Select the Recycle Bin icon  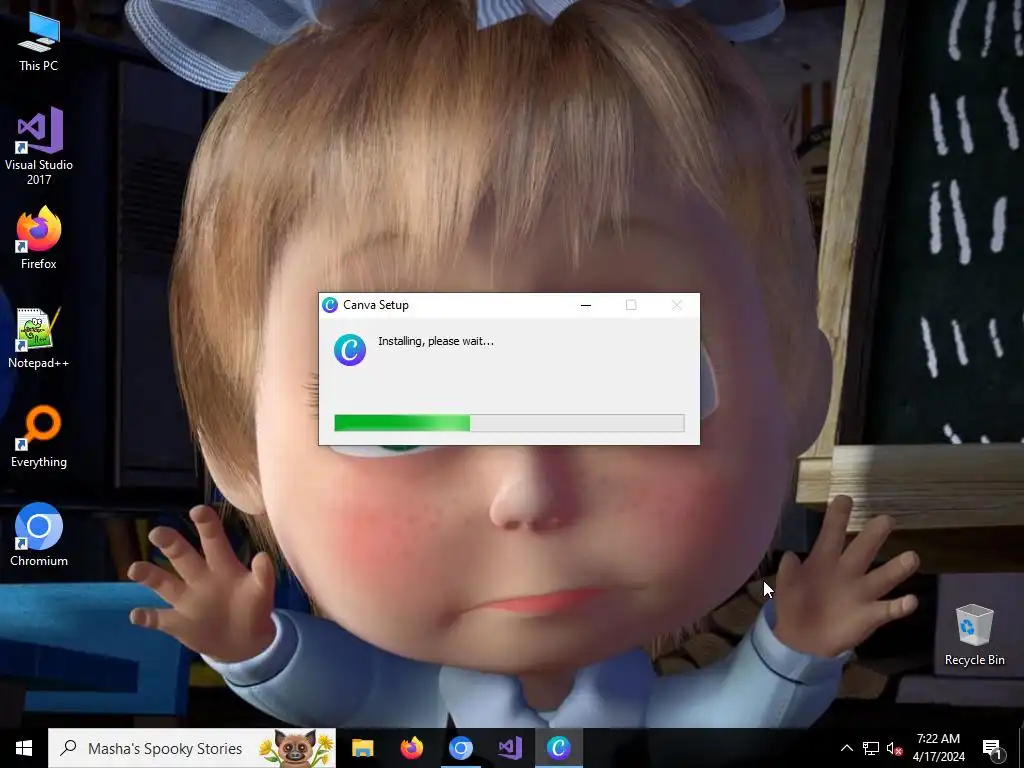974,635
